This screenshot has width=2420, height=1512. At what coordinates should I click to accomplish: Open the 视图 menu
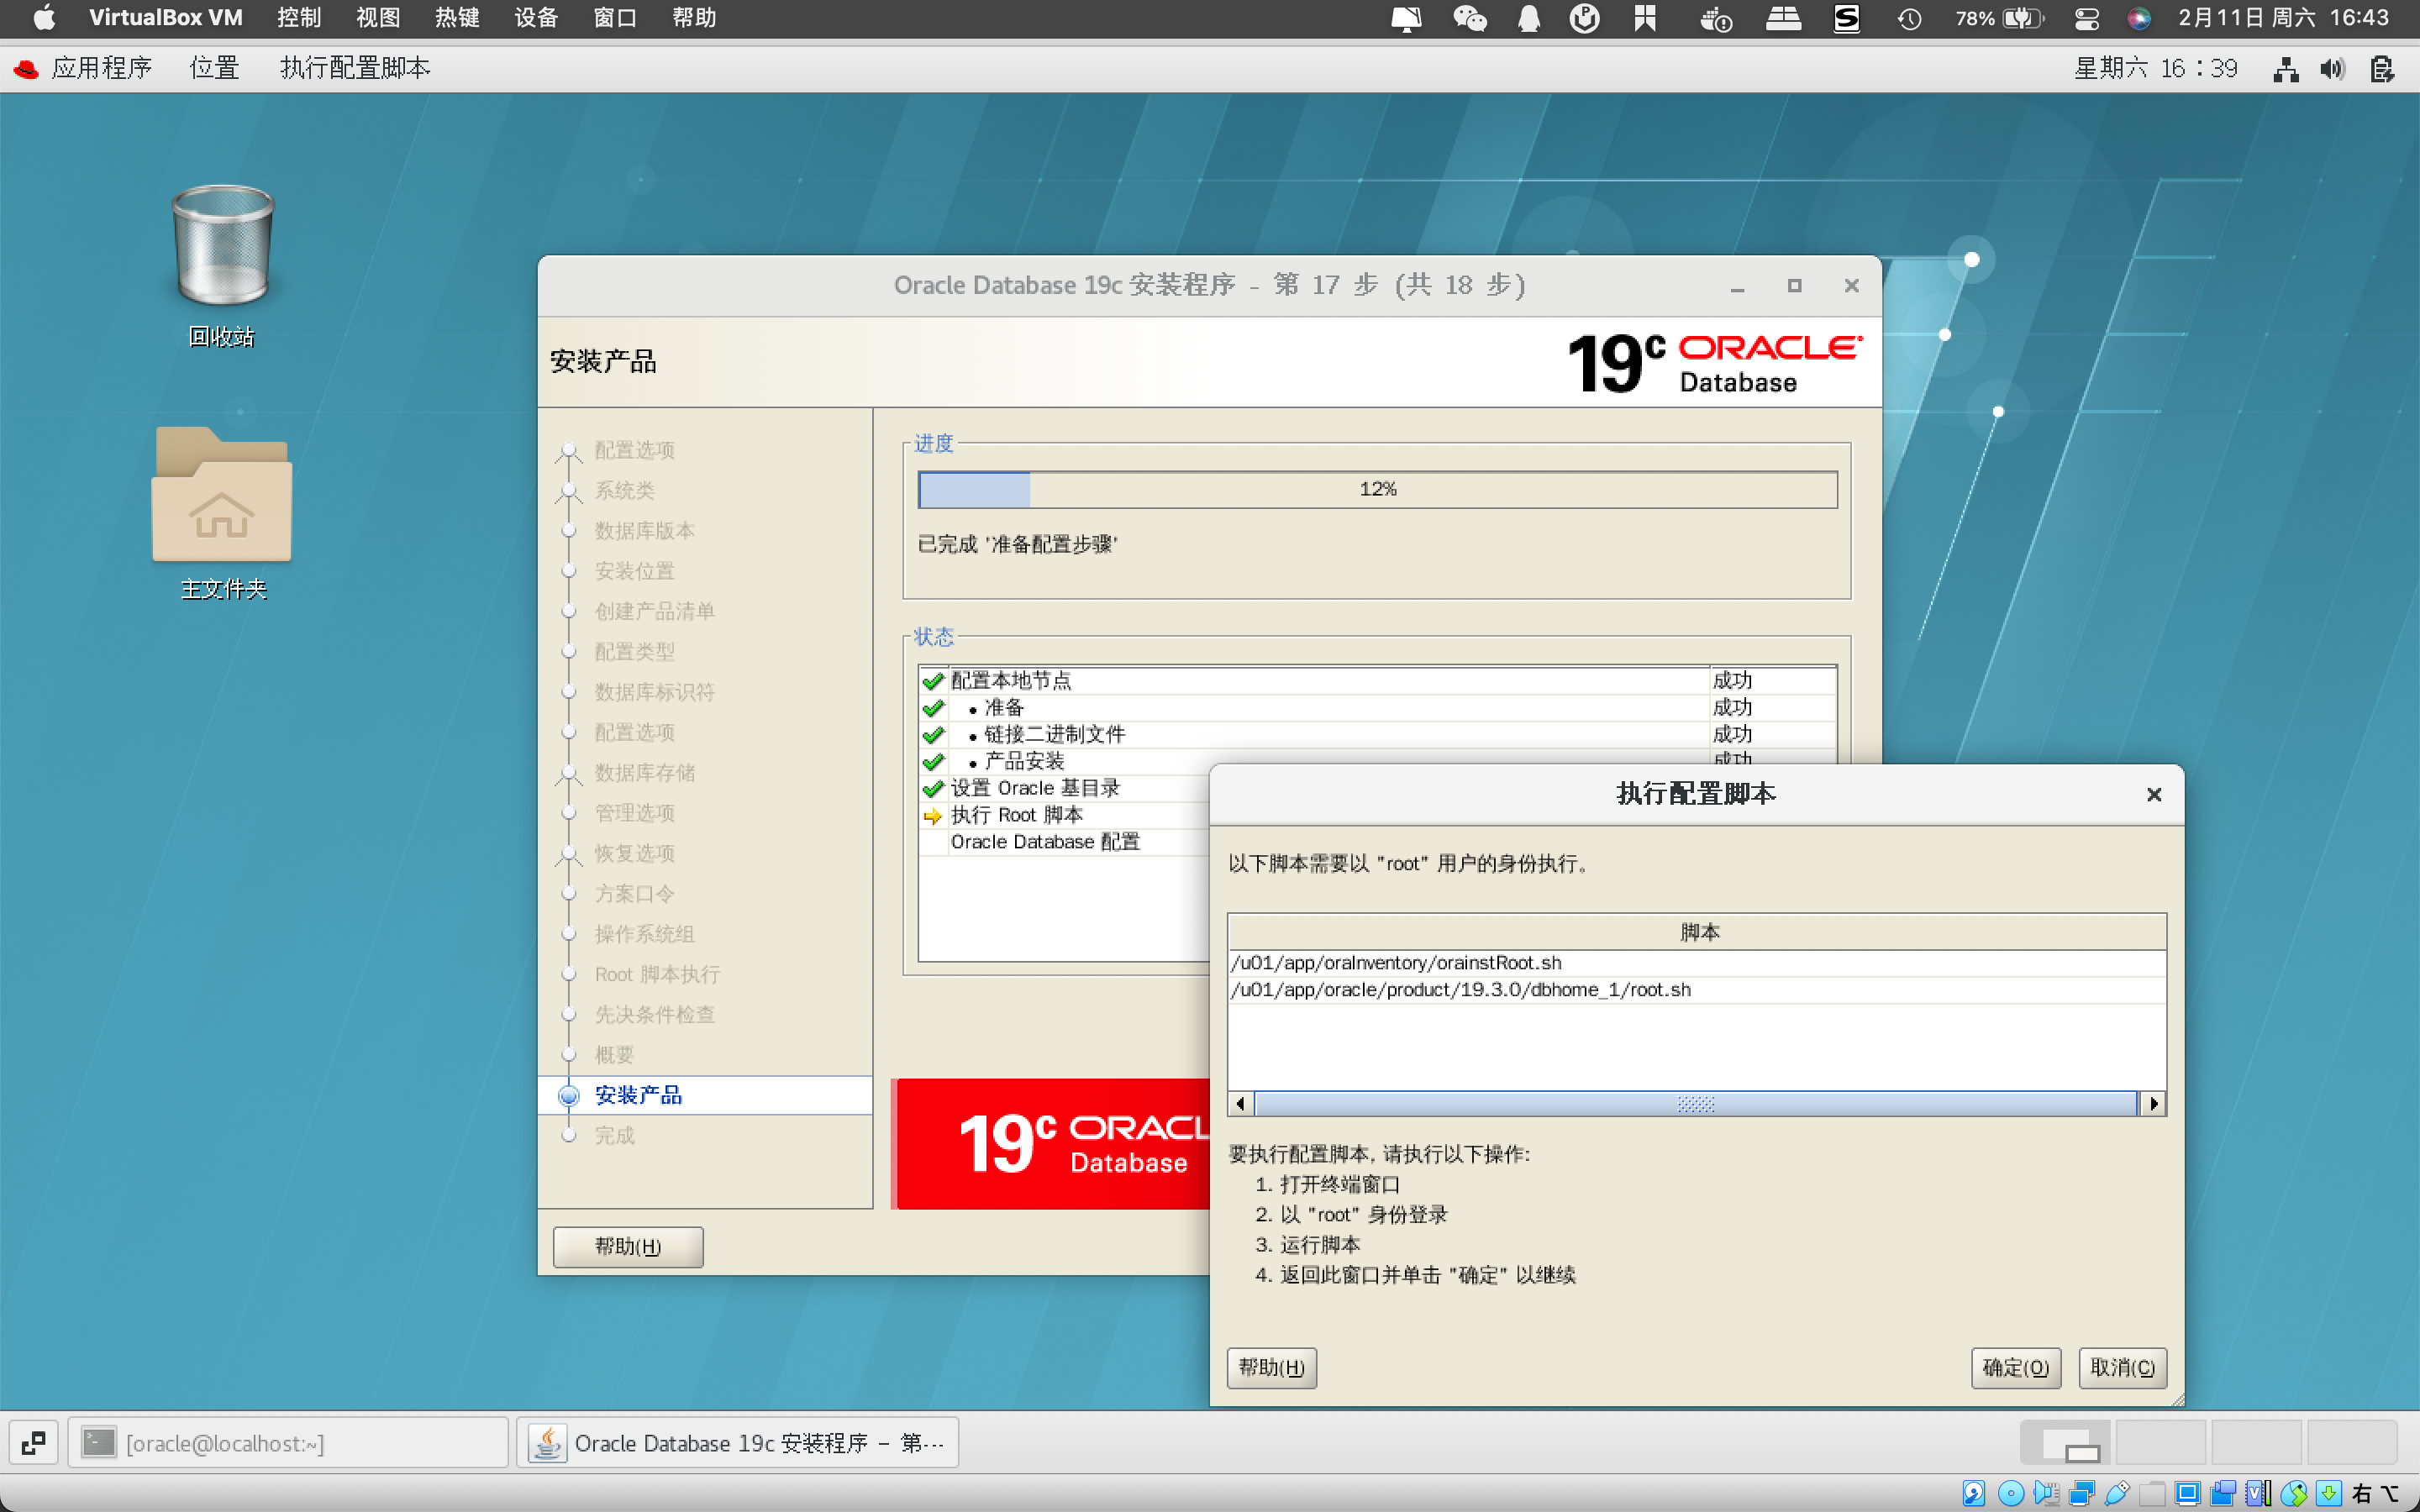coord(378,18)
